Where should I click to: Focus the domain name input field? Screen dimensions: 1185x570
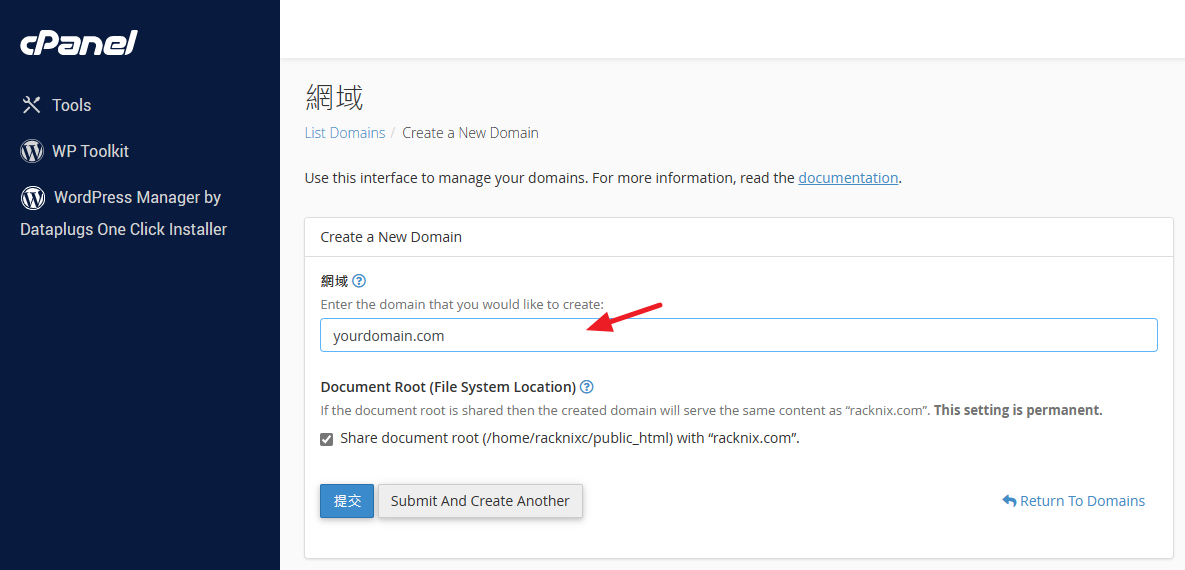(x=738, y=336)
